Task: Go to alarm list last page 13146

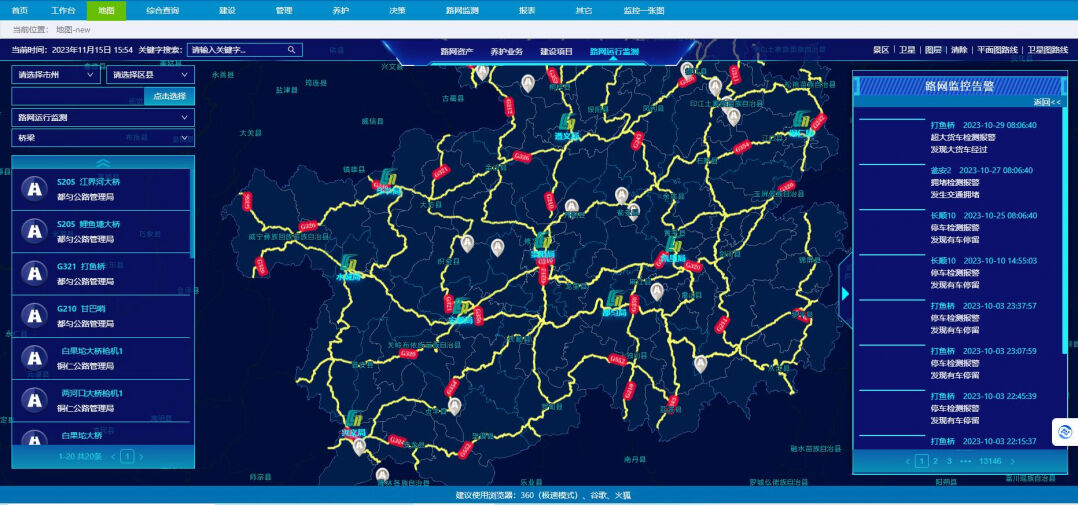Action: (990, 461)
